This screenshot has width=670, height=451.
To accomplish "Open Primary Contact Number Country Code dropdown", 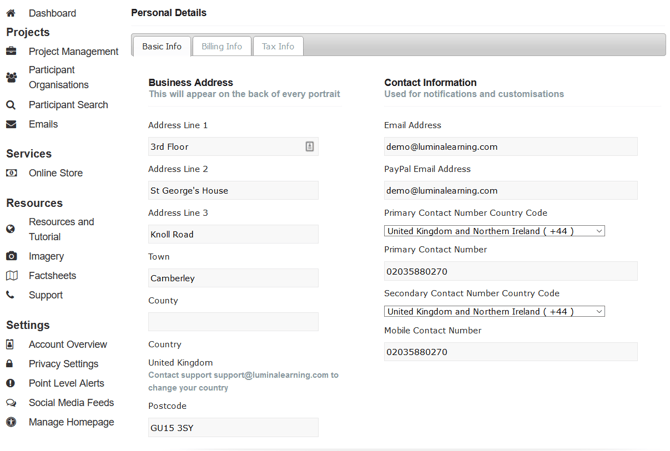I will pyautogui.click(x=494, y=231).
